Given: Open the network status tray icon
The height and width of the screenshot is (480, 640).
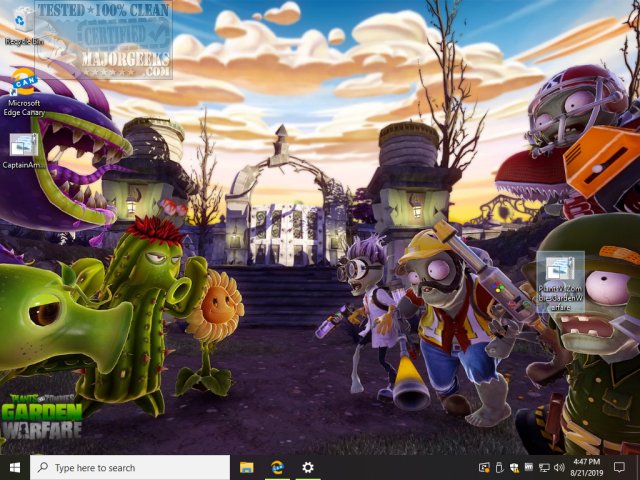Looking at the screenshot, I should click(x=544, y=467).
